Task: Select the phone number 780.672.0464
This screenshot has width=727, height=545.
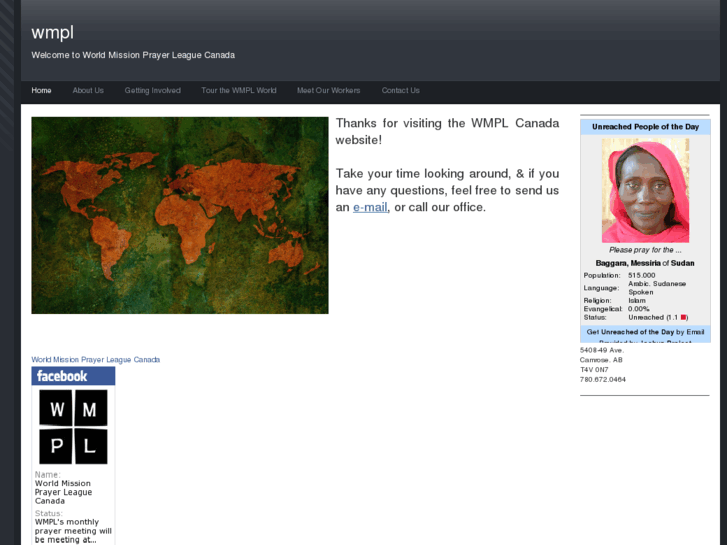Action: coord(603,379)
